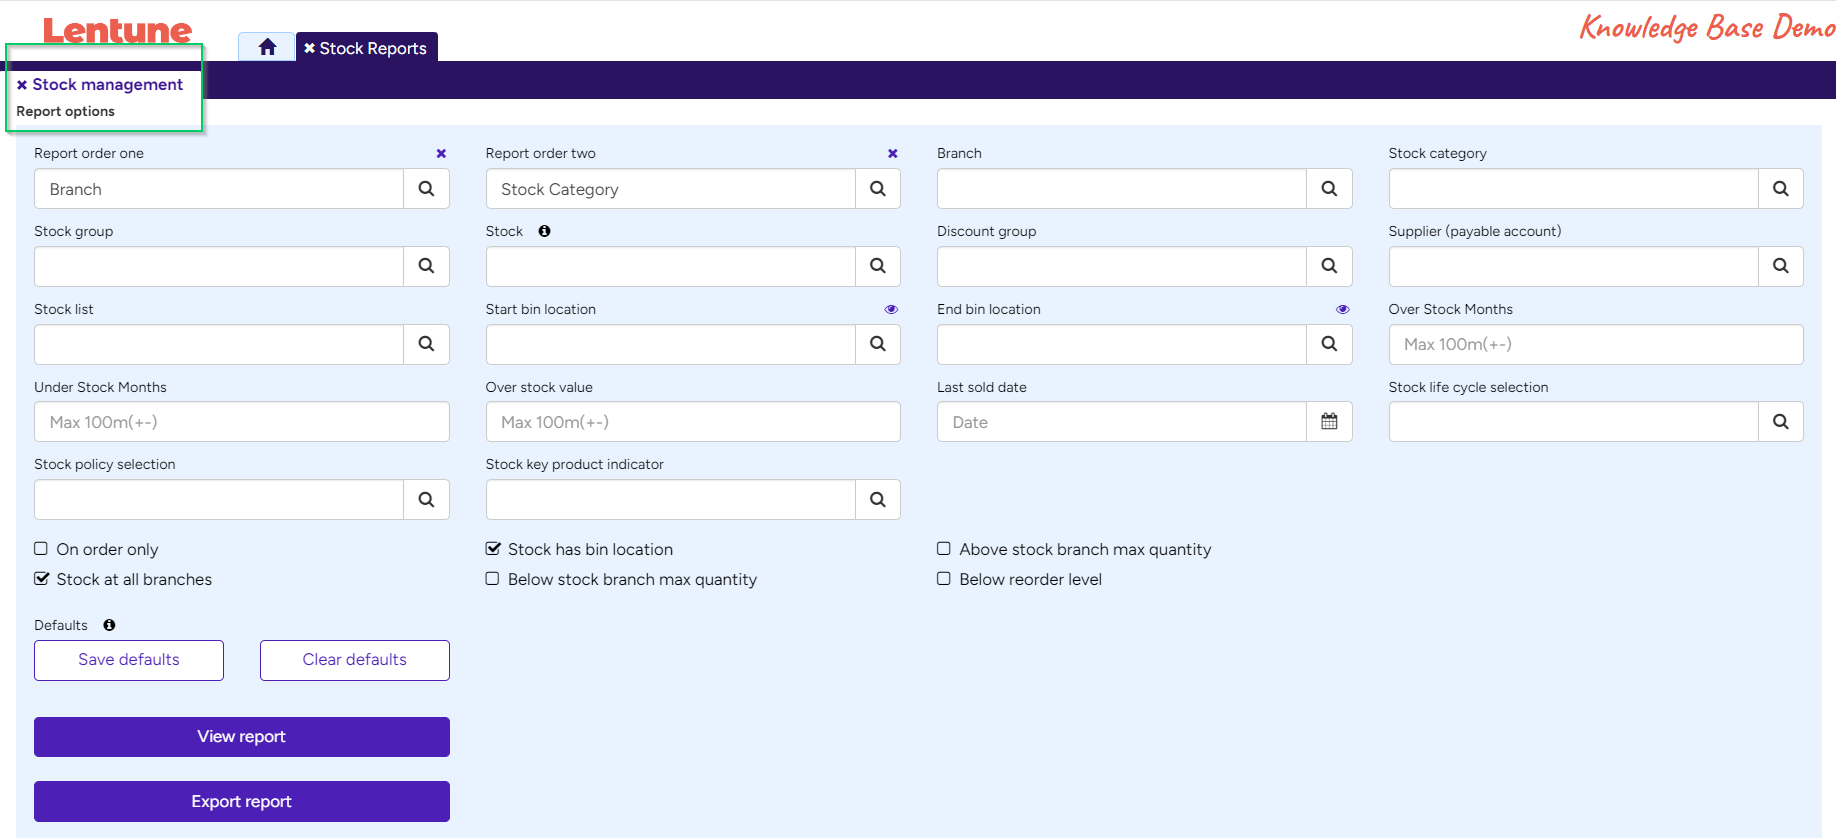Focus the Stock key product indicator field
The height and width of the screenshot is (838, 1836).
point(671,500)
